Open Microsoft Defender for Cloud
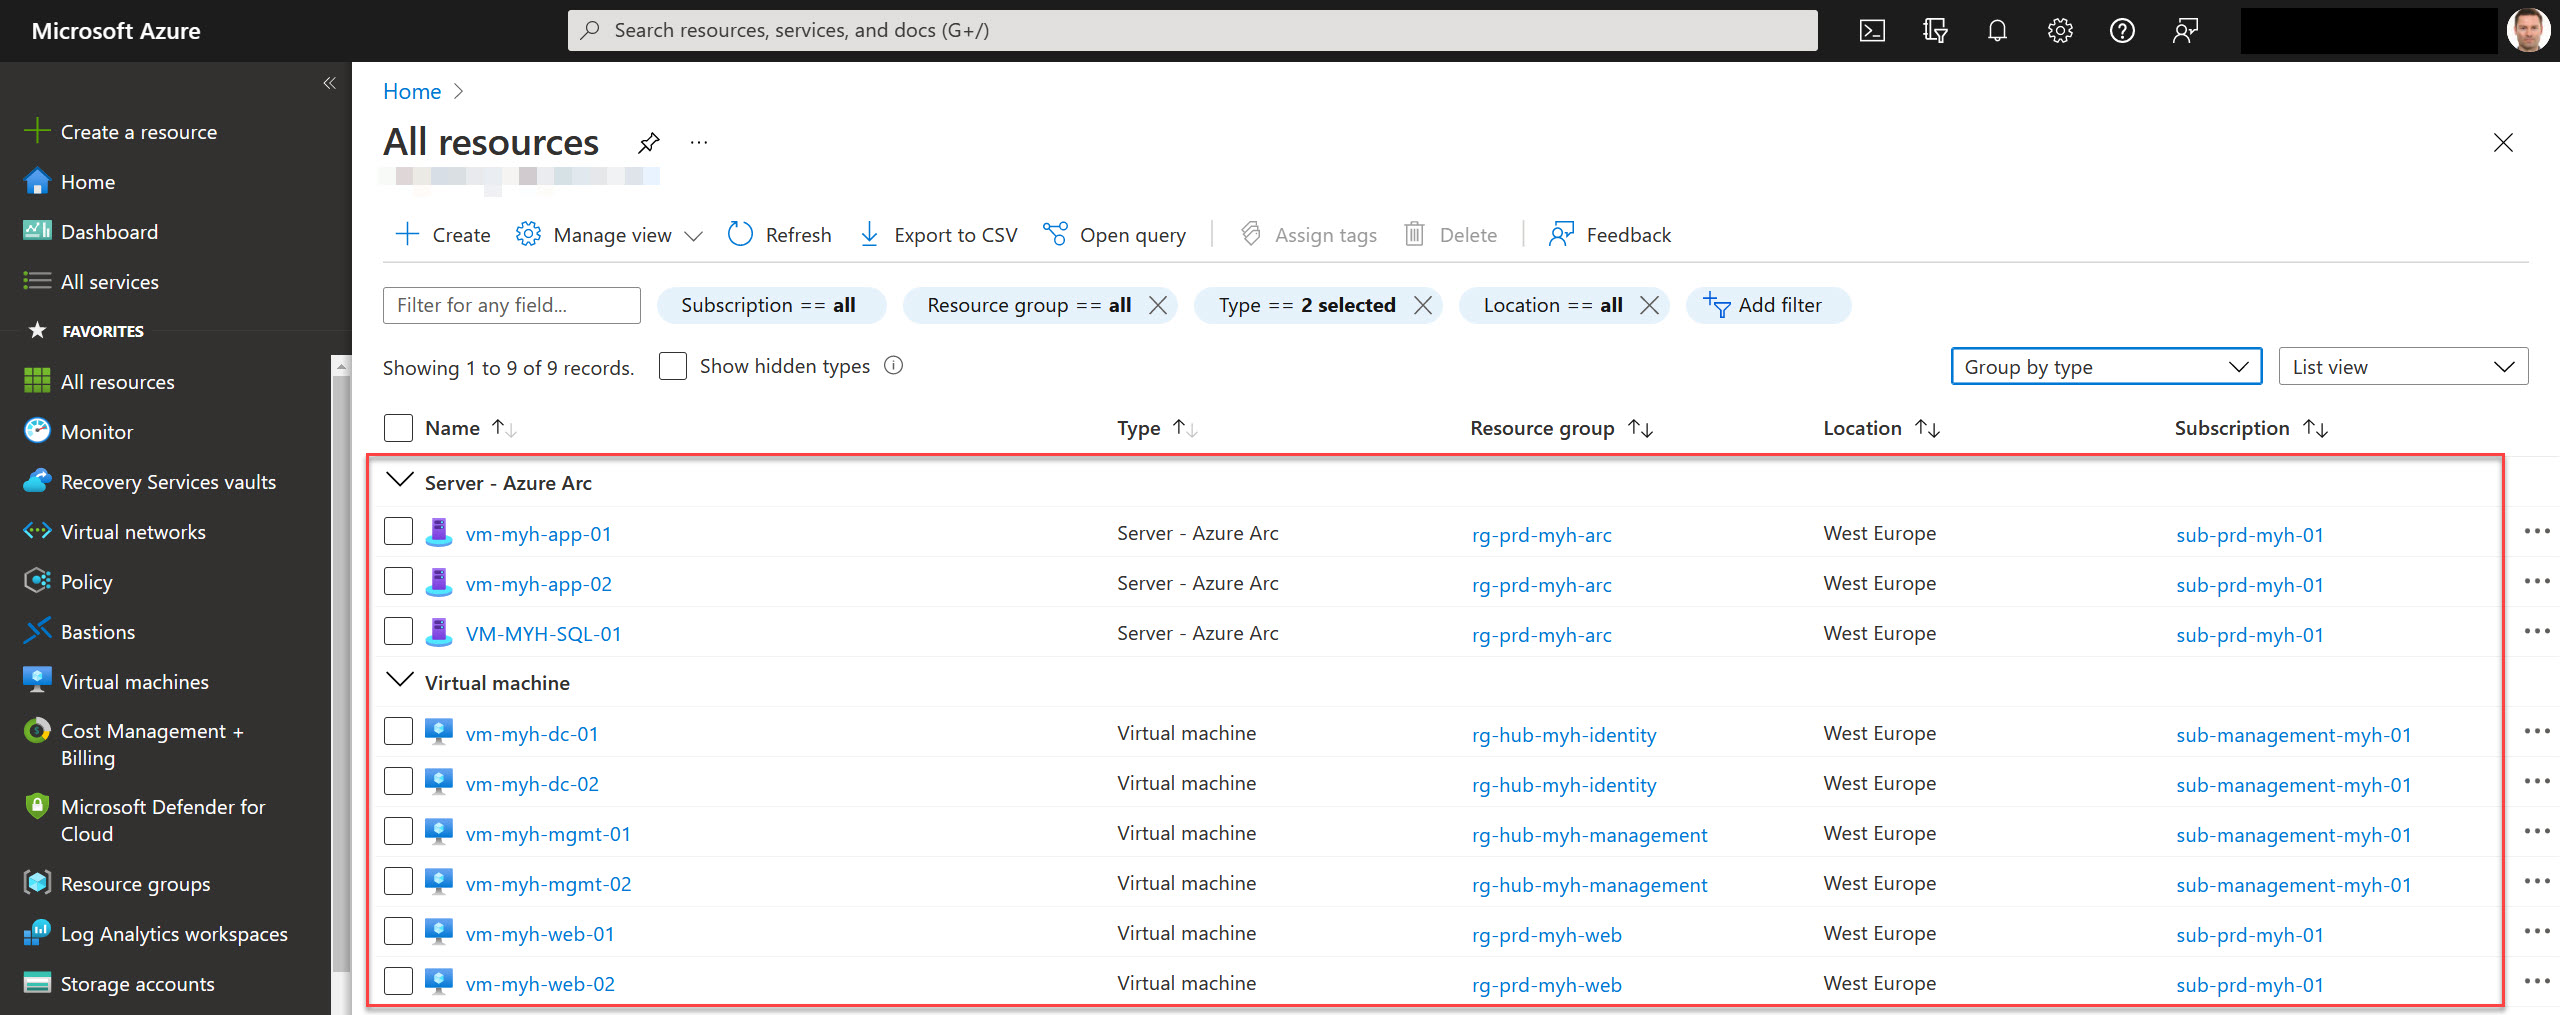This screenshot has height=1015, width=2560. (x=163, y=820)
